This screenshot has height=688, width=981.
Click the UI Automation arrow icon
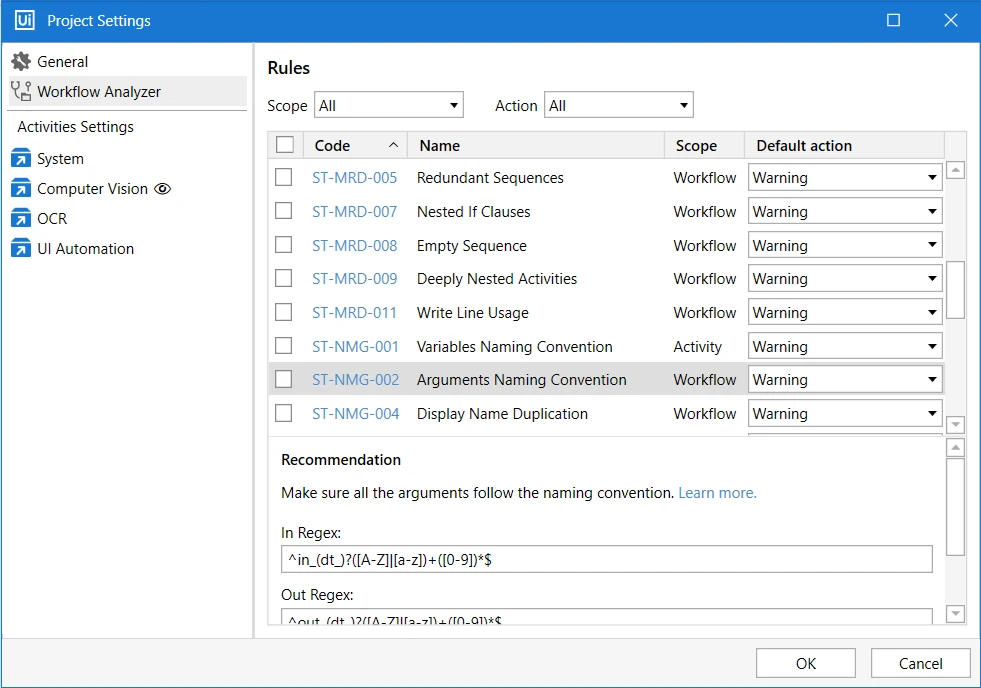tap(21, 249)
